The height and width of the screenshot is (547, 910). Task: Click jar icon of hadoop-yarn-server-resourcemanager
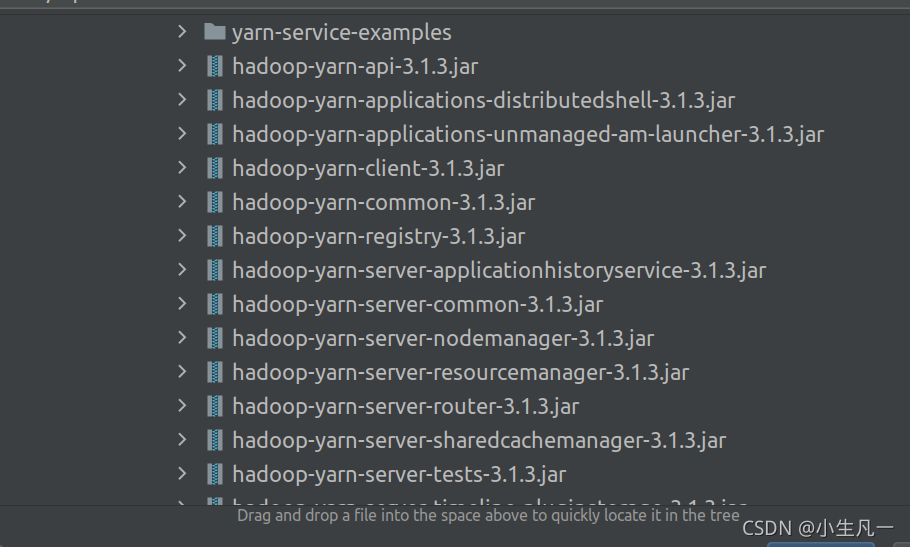(215, 372)
